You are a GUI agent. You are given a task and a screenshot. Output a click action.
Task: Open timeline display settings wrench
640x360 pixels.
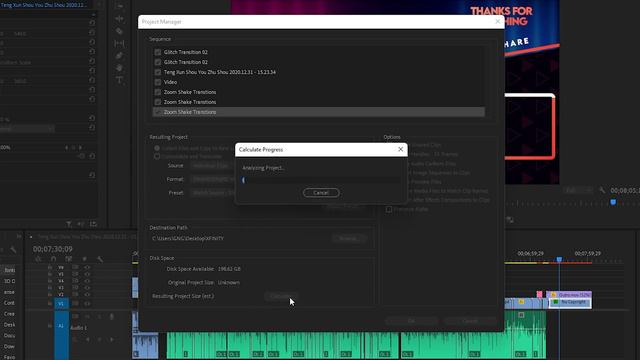[100, 259]
